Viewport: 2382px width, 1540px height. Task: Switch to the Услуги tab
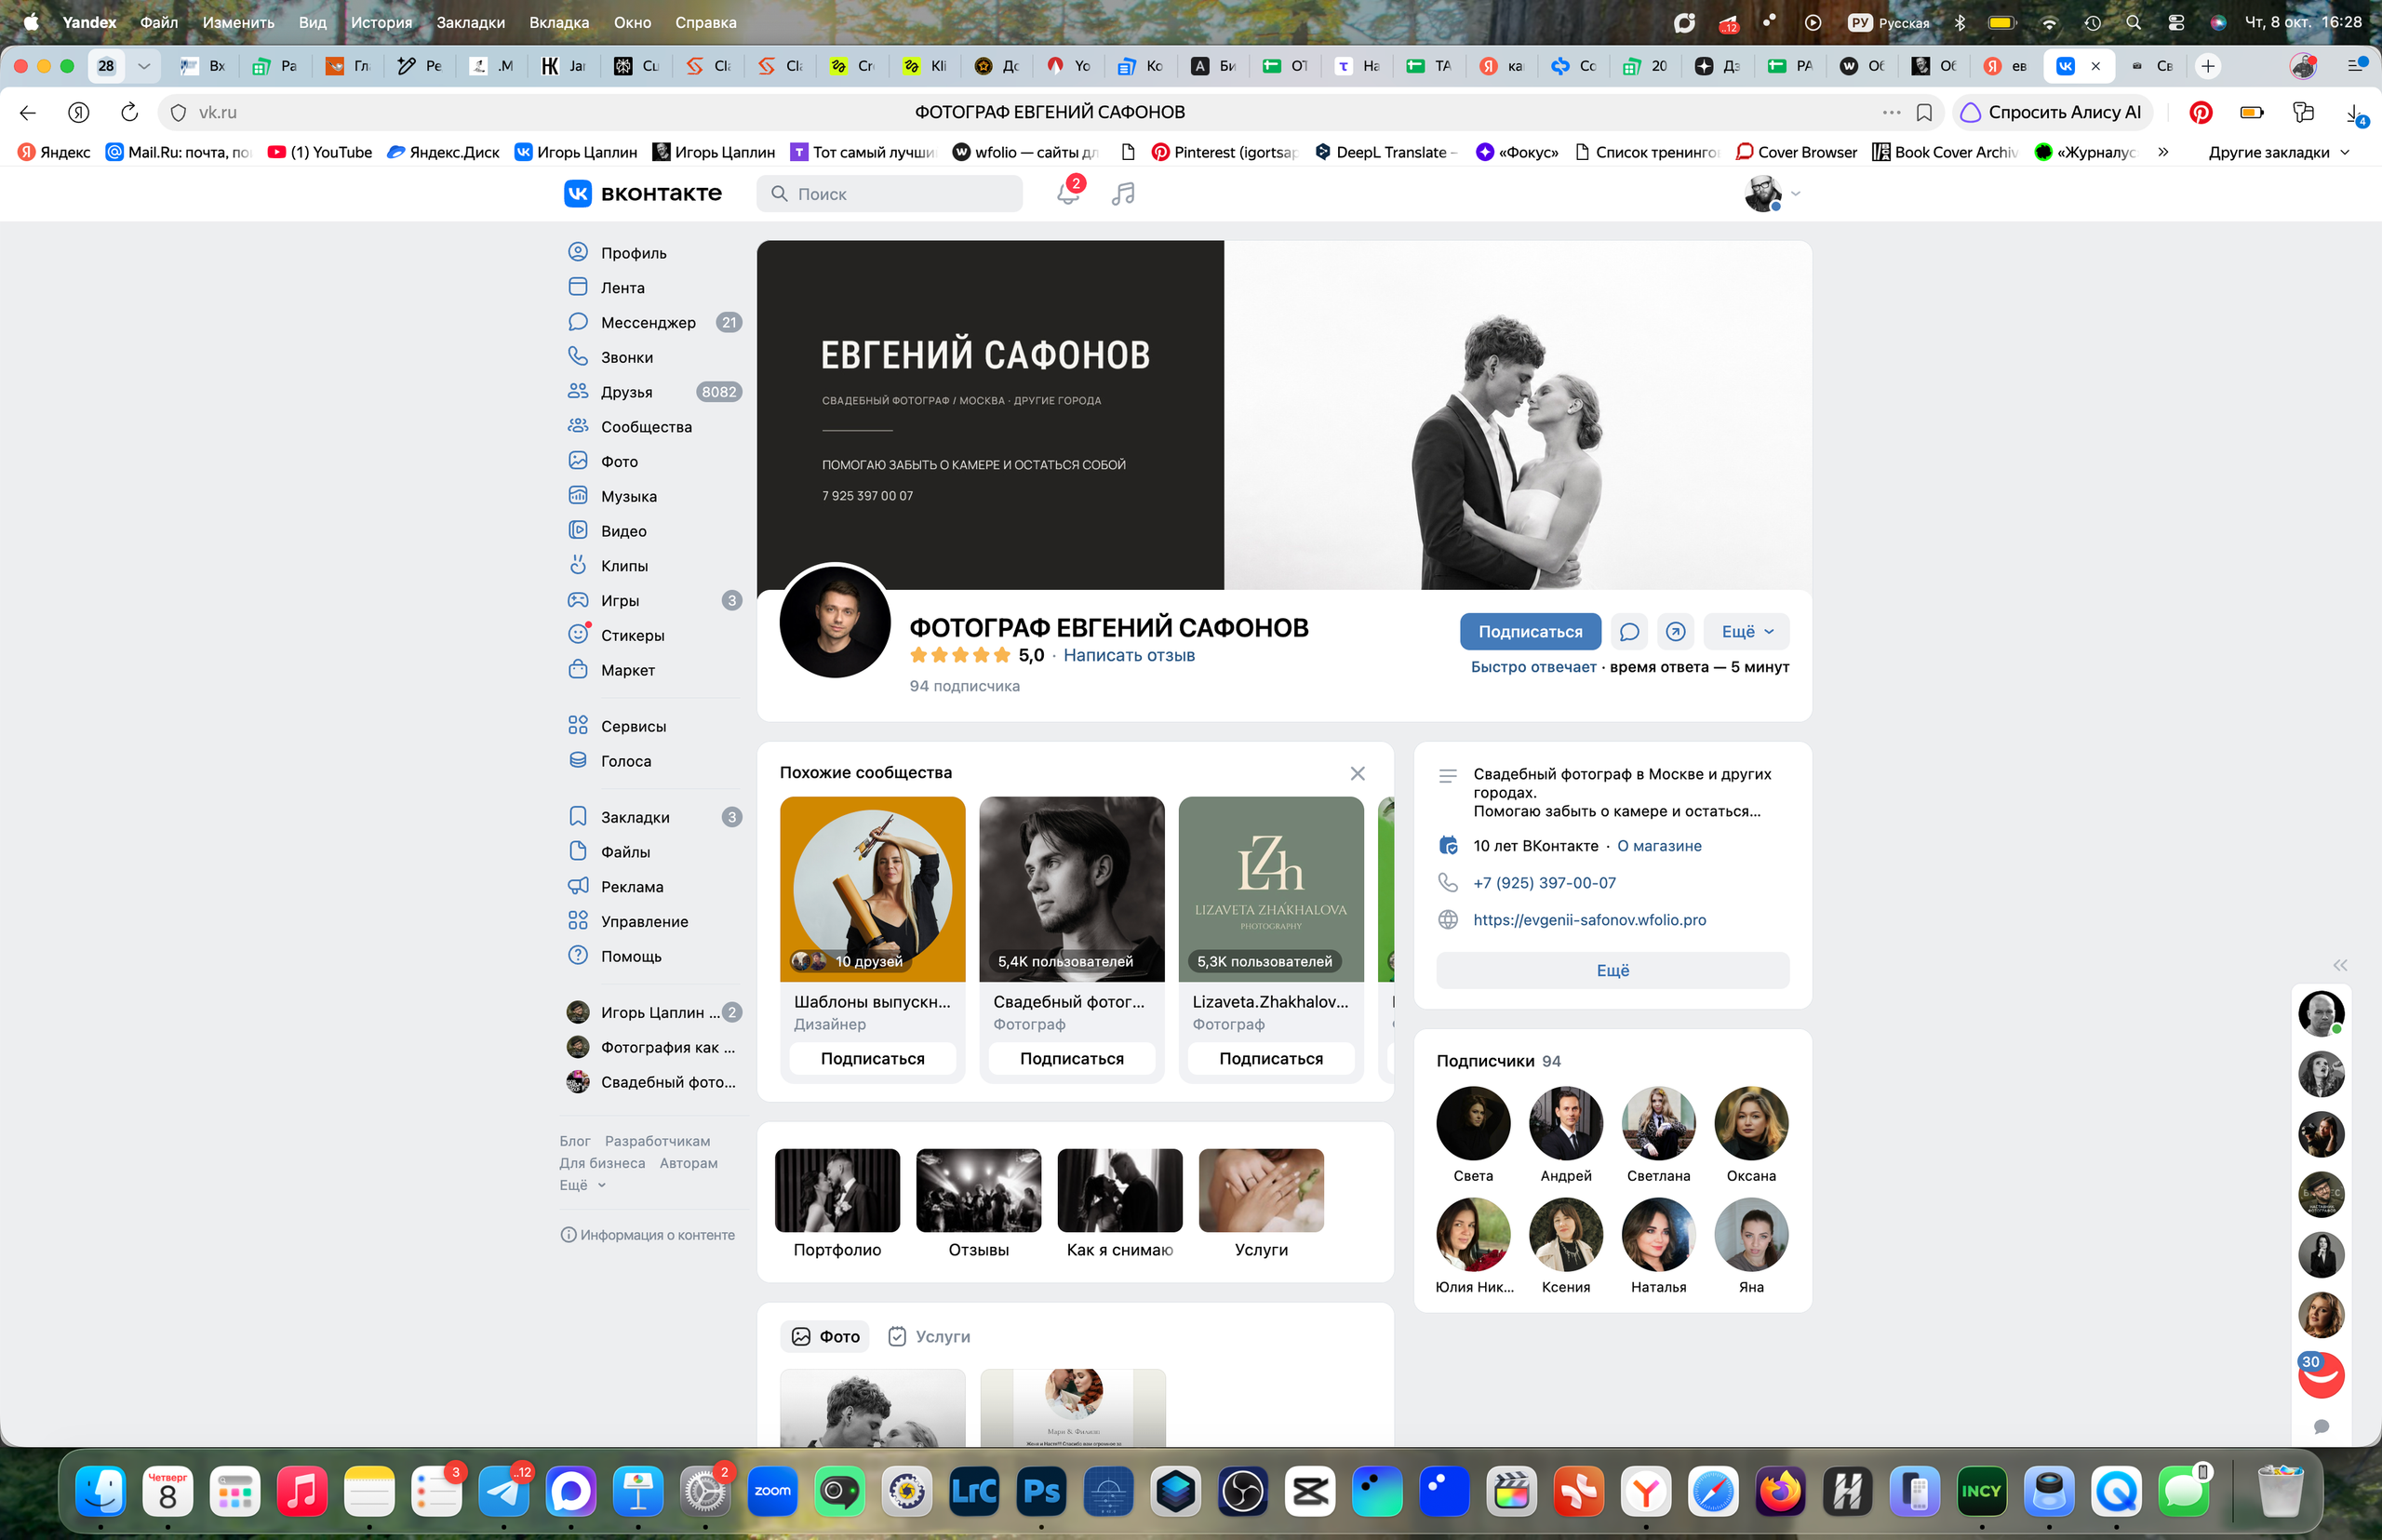[x=929, y=1337]
